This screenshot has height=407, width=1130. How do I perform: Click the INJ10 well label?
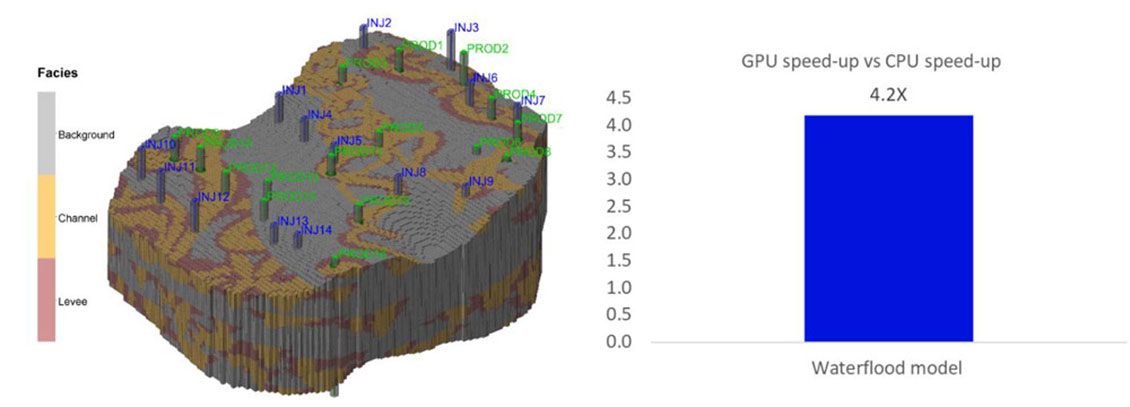(x=160, y=145)
